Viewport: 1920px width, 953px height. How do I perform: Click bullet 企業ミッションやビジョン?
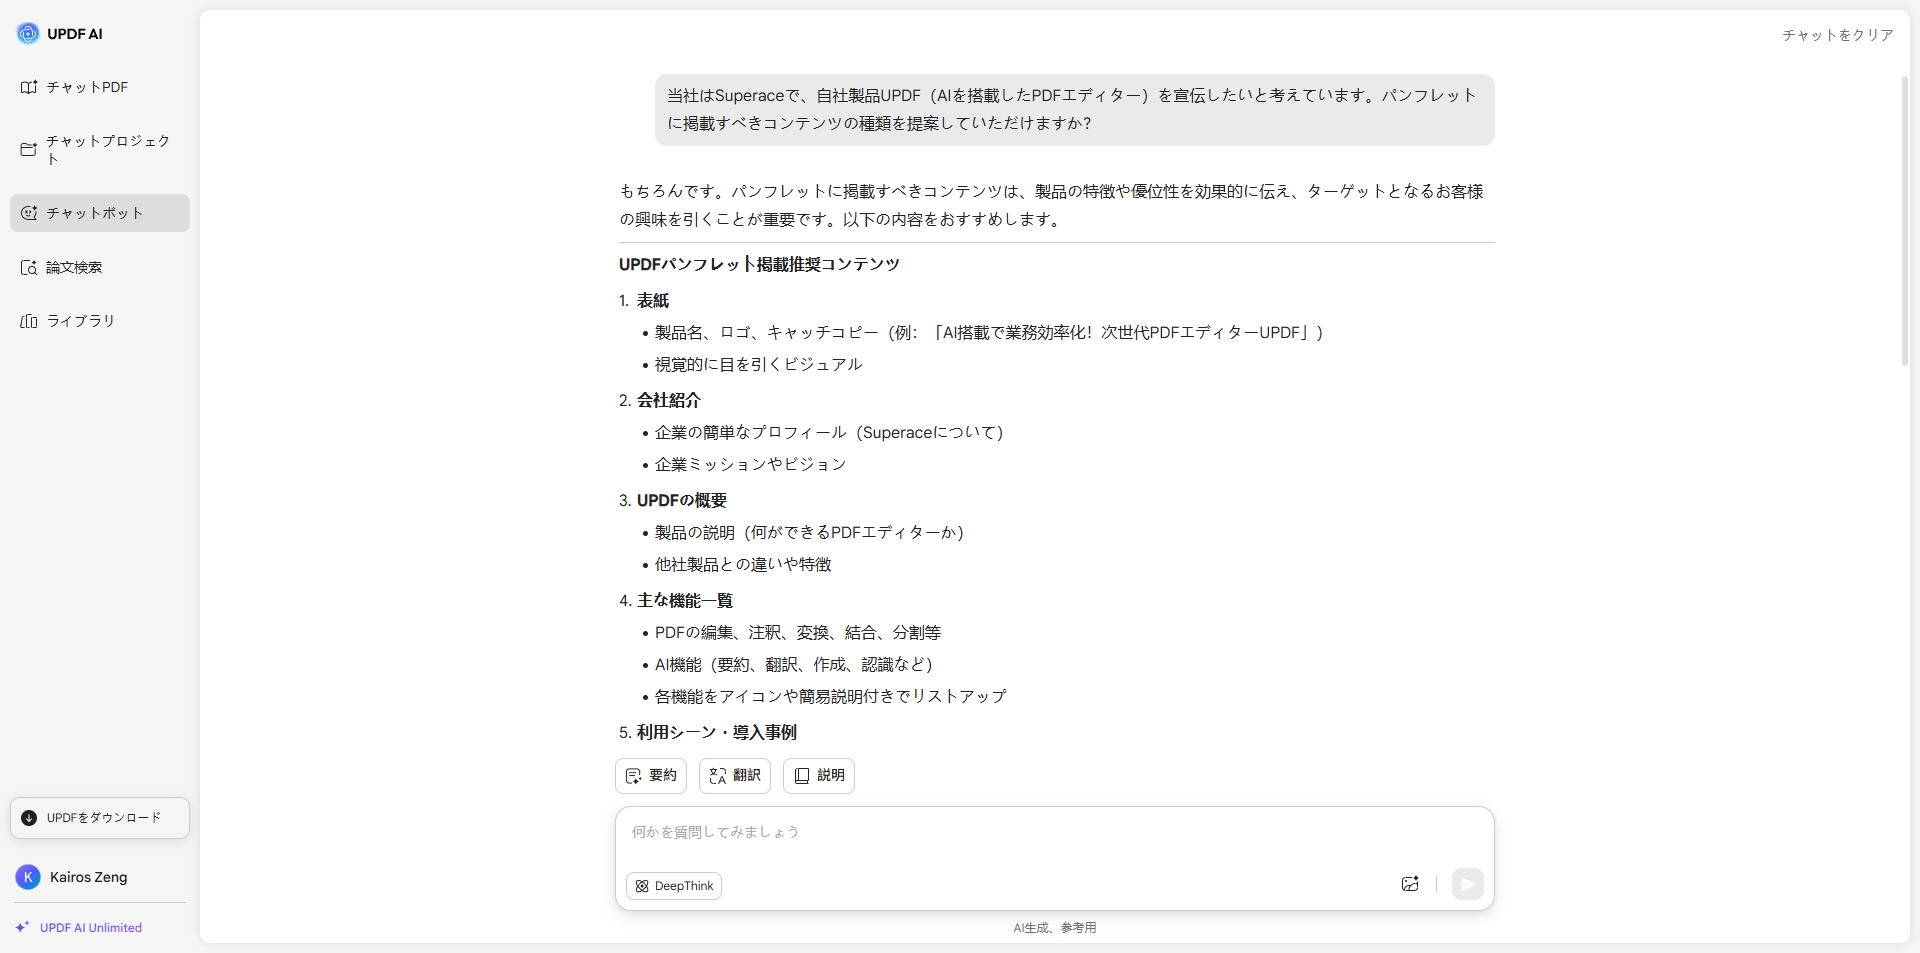coord(750,465)
